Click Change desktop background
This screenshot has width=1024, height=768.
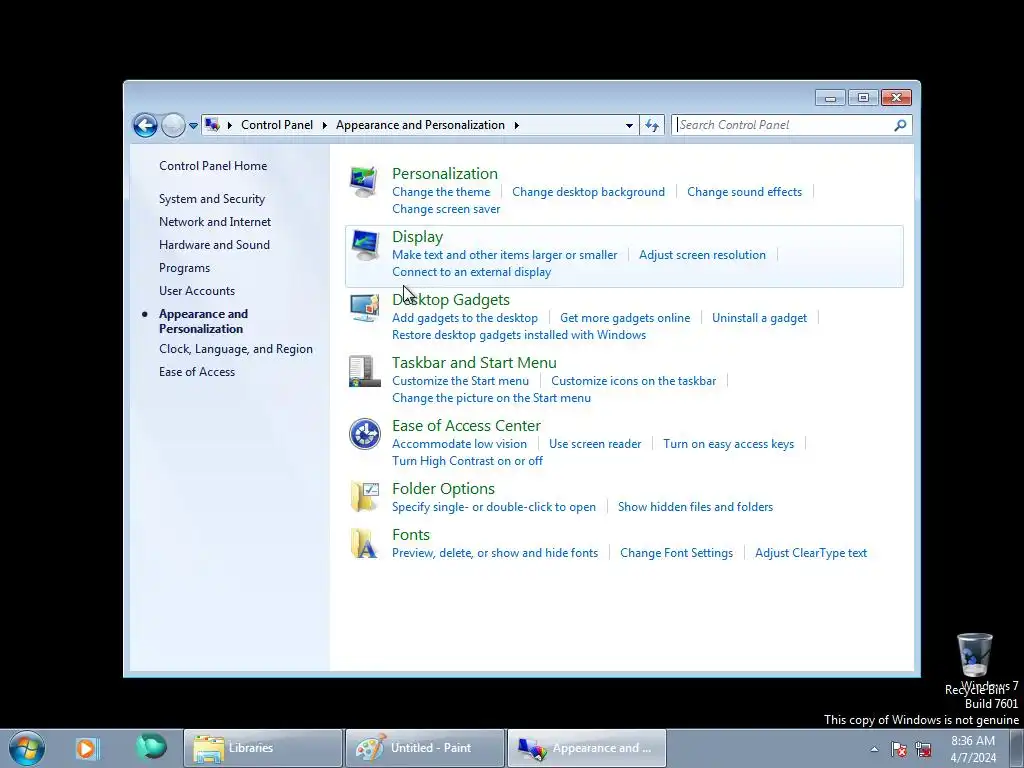[x=588, y=192]
